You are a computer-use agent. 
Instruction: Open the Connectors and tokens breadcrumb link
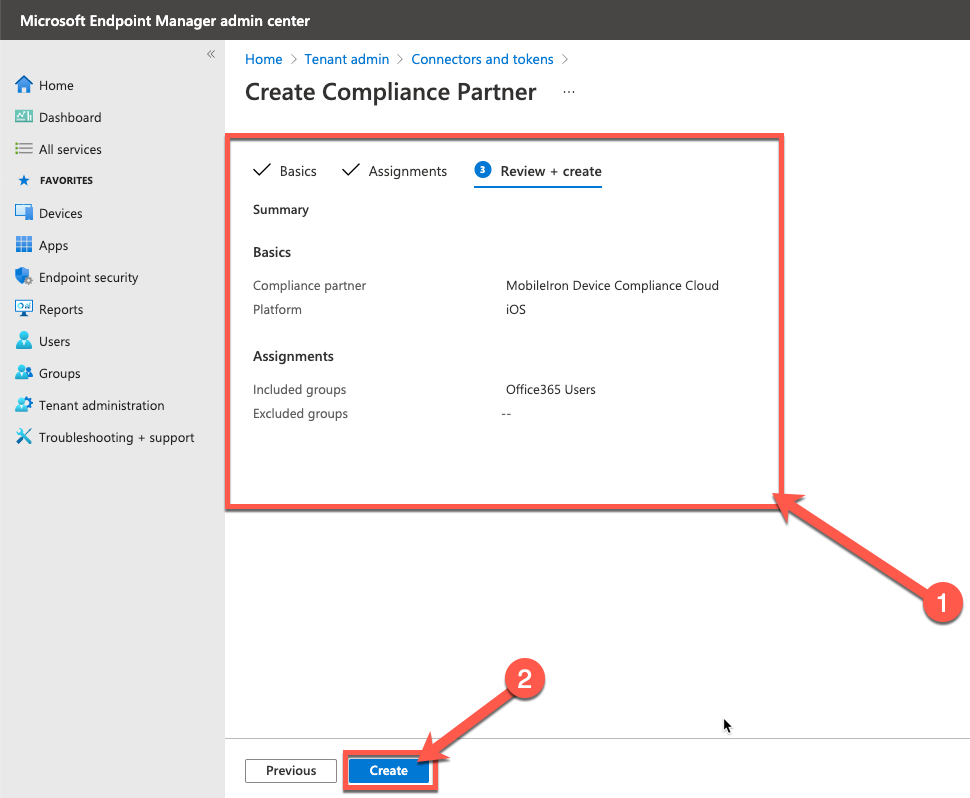click(x=482, y=59)
